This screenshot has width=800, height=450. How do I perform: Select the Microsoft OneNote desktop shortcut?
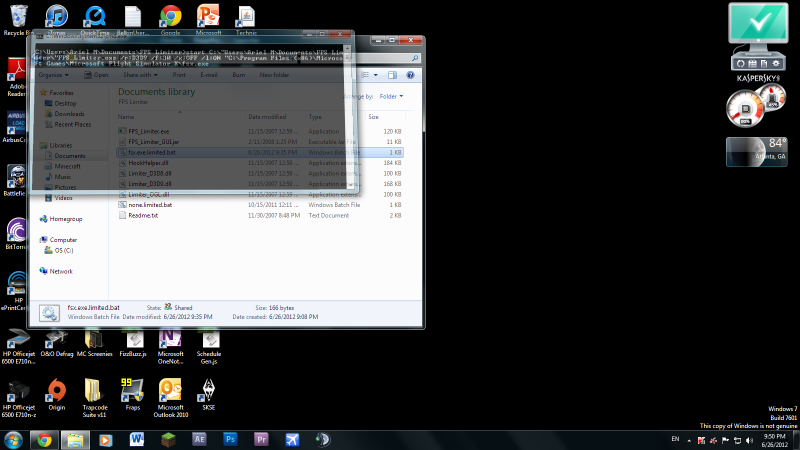(170, 347)
